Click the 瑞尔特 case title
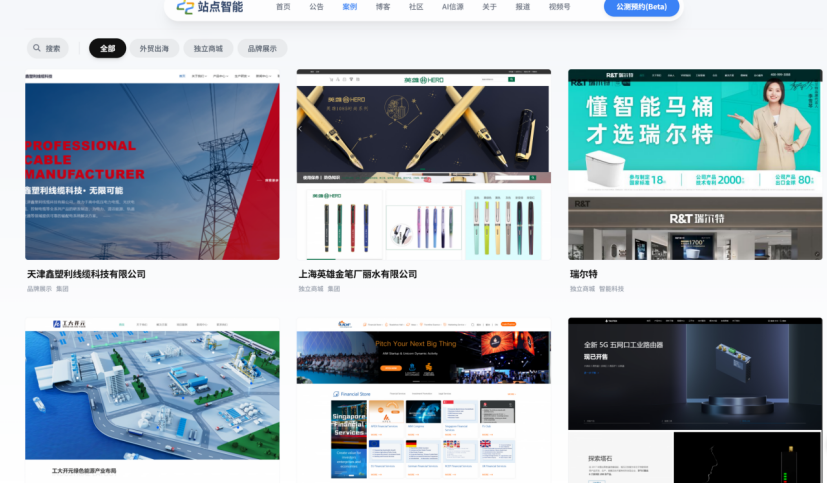 [584, 274]
